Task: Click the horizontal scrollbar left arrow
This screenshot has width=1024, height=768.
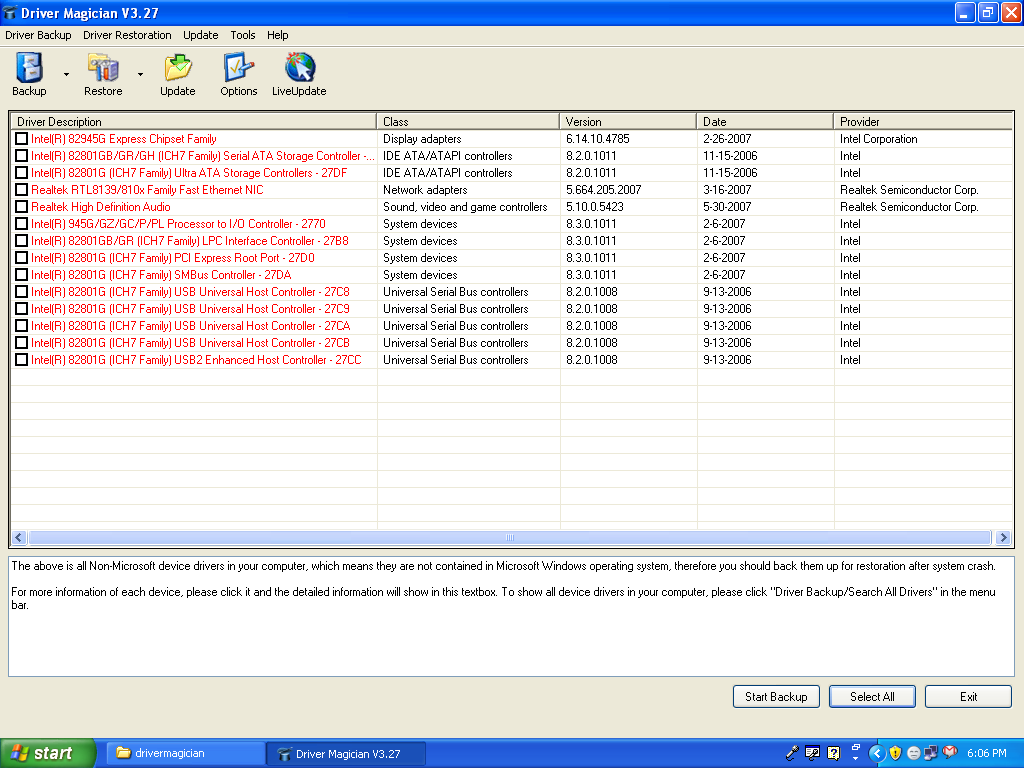Action: click(18, 537)
